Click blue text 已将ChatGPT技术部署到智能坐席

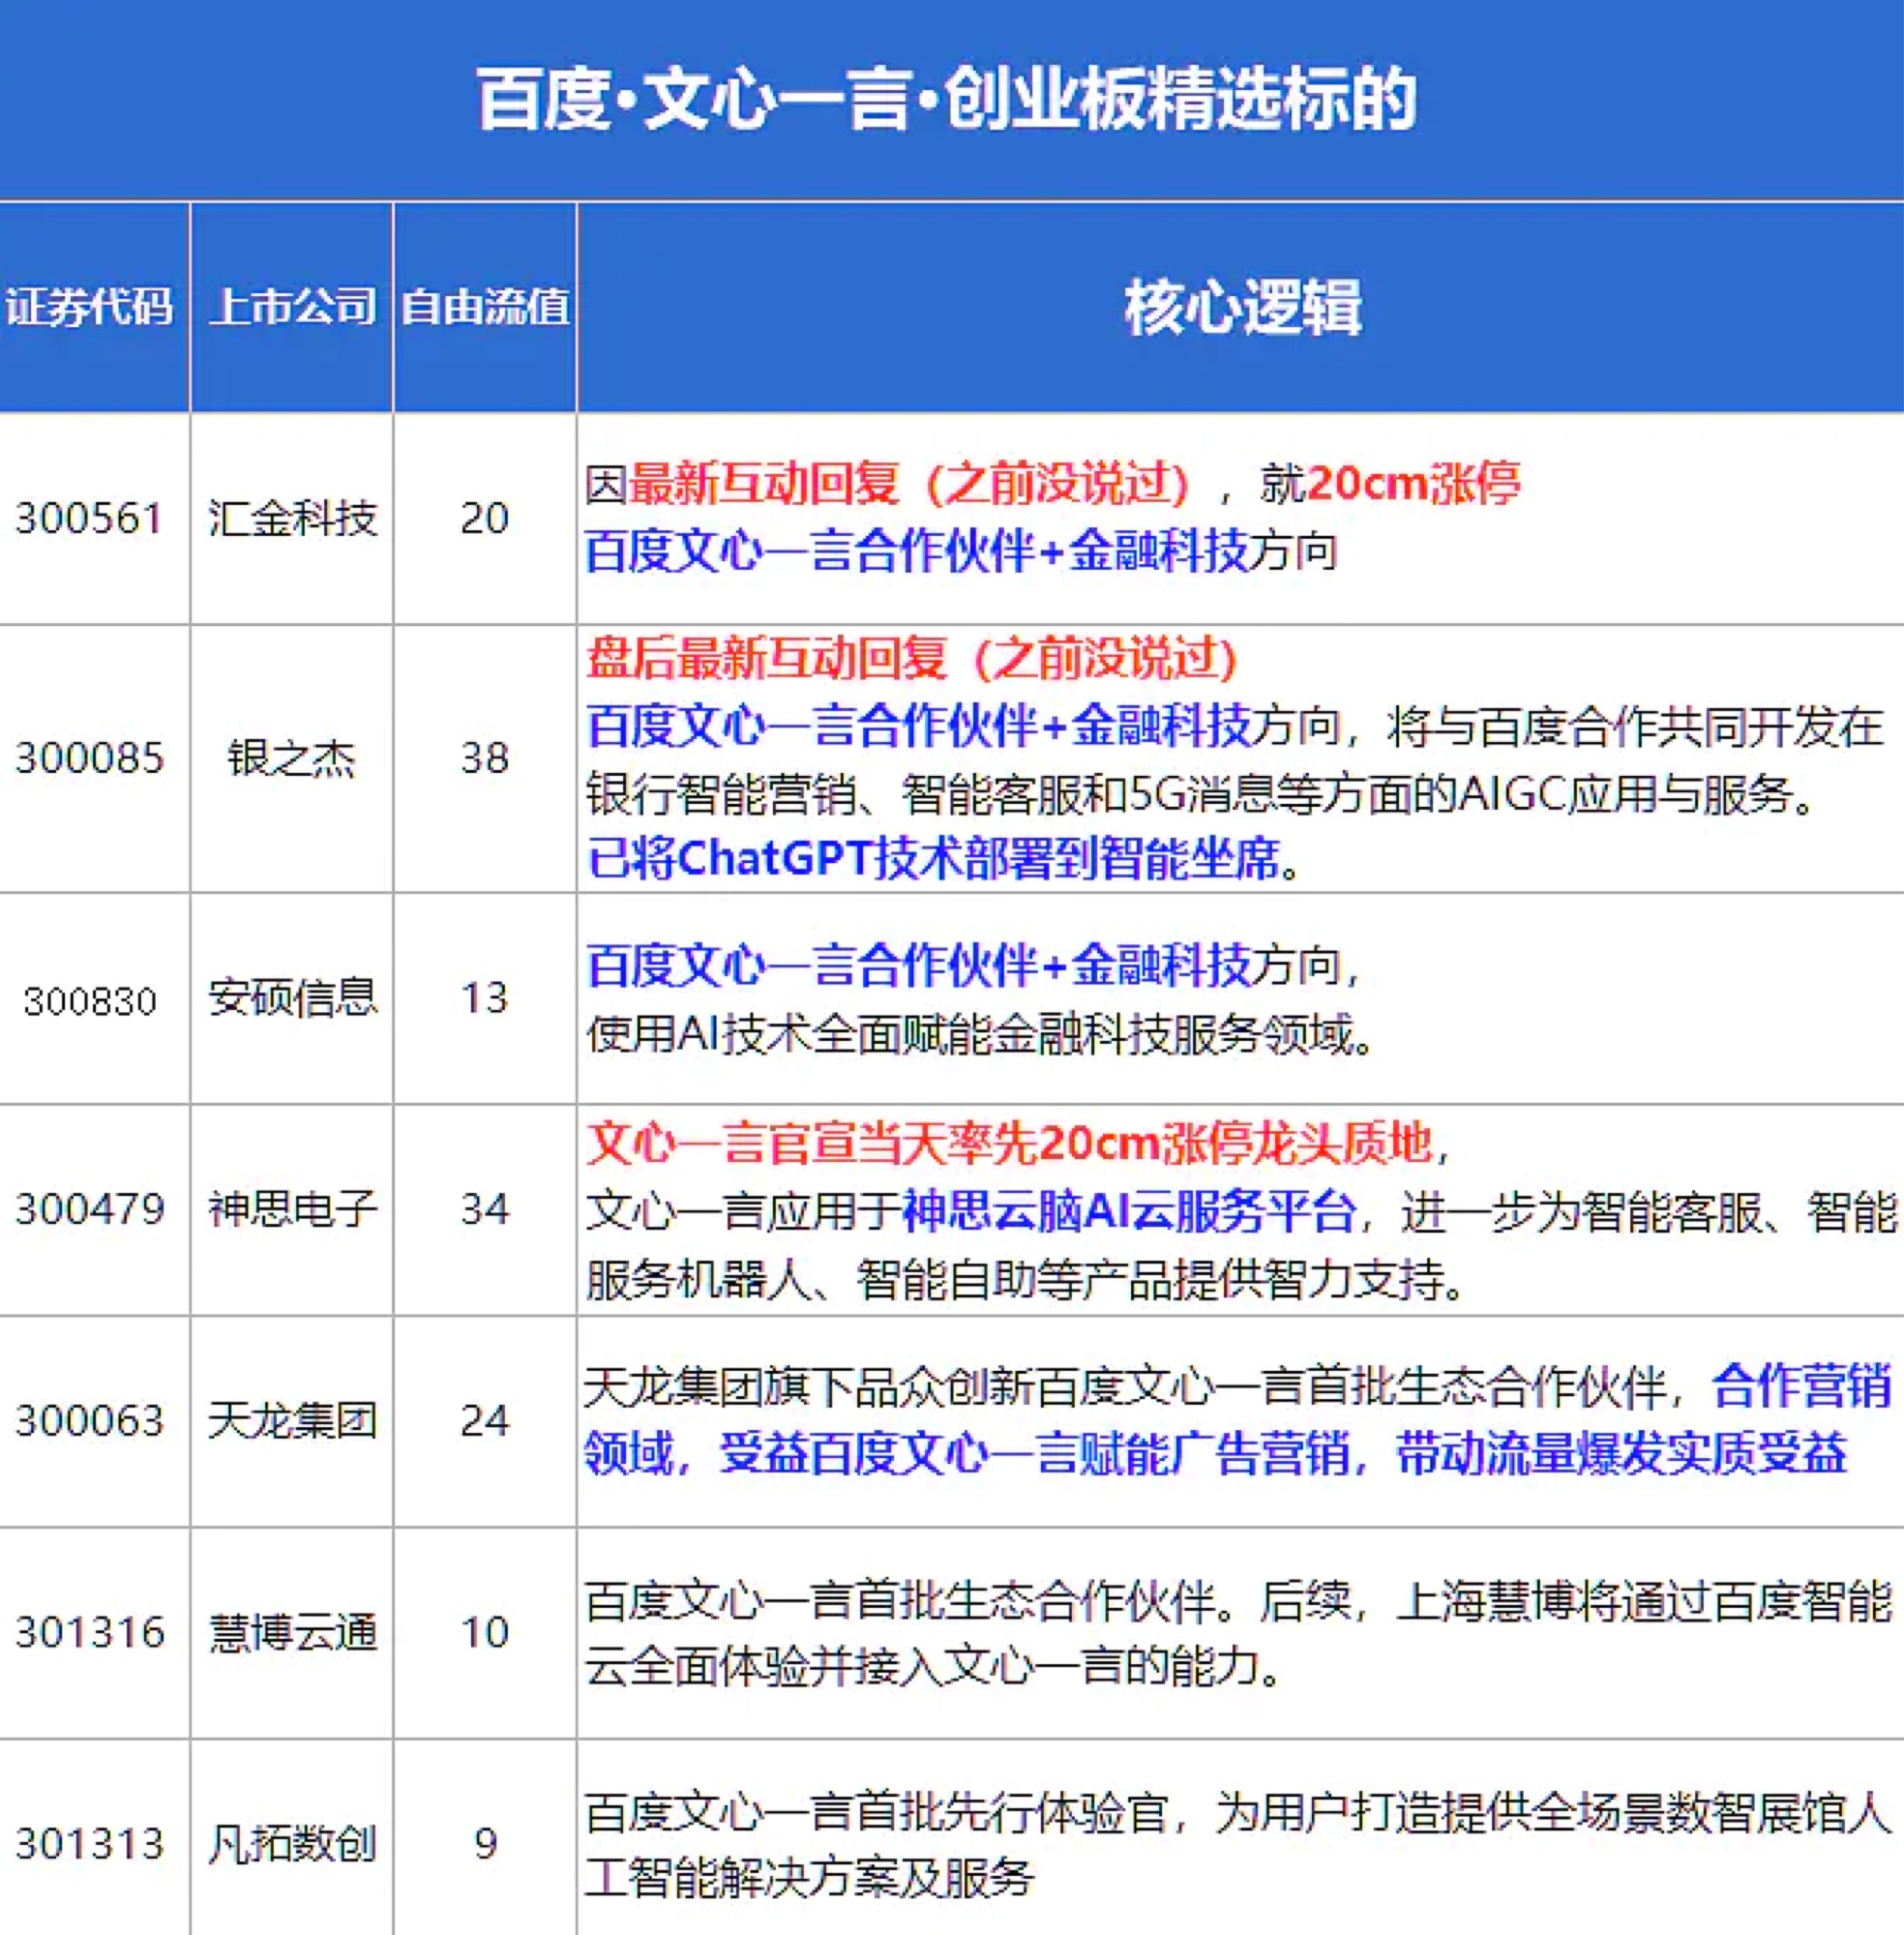934,858
